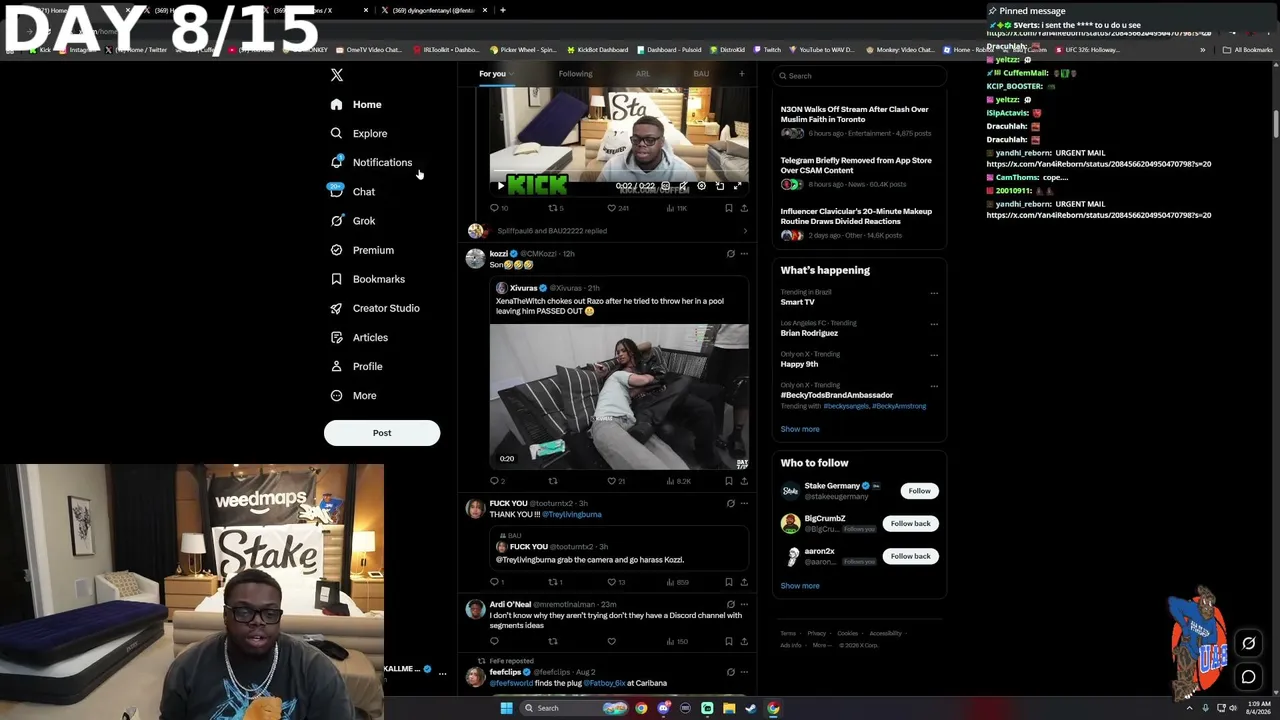Follow Stake Germany
This screenshot has height=720, width=1280.
point(919,491)
